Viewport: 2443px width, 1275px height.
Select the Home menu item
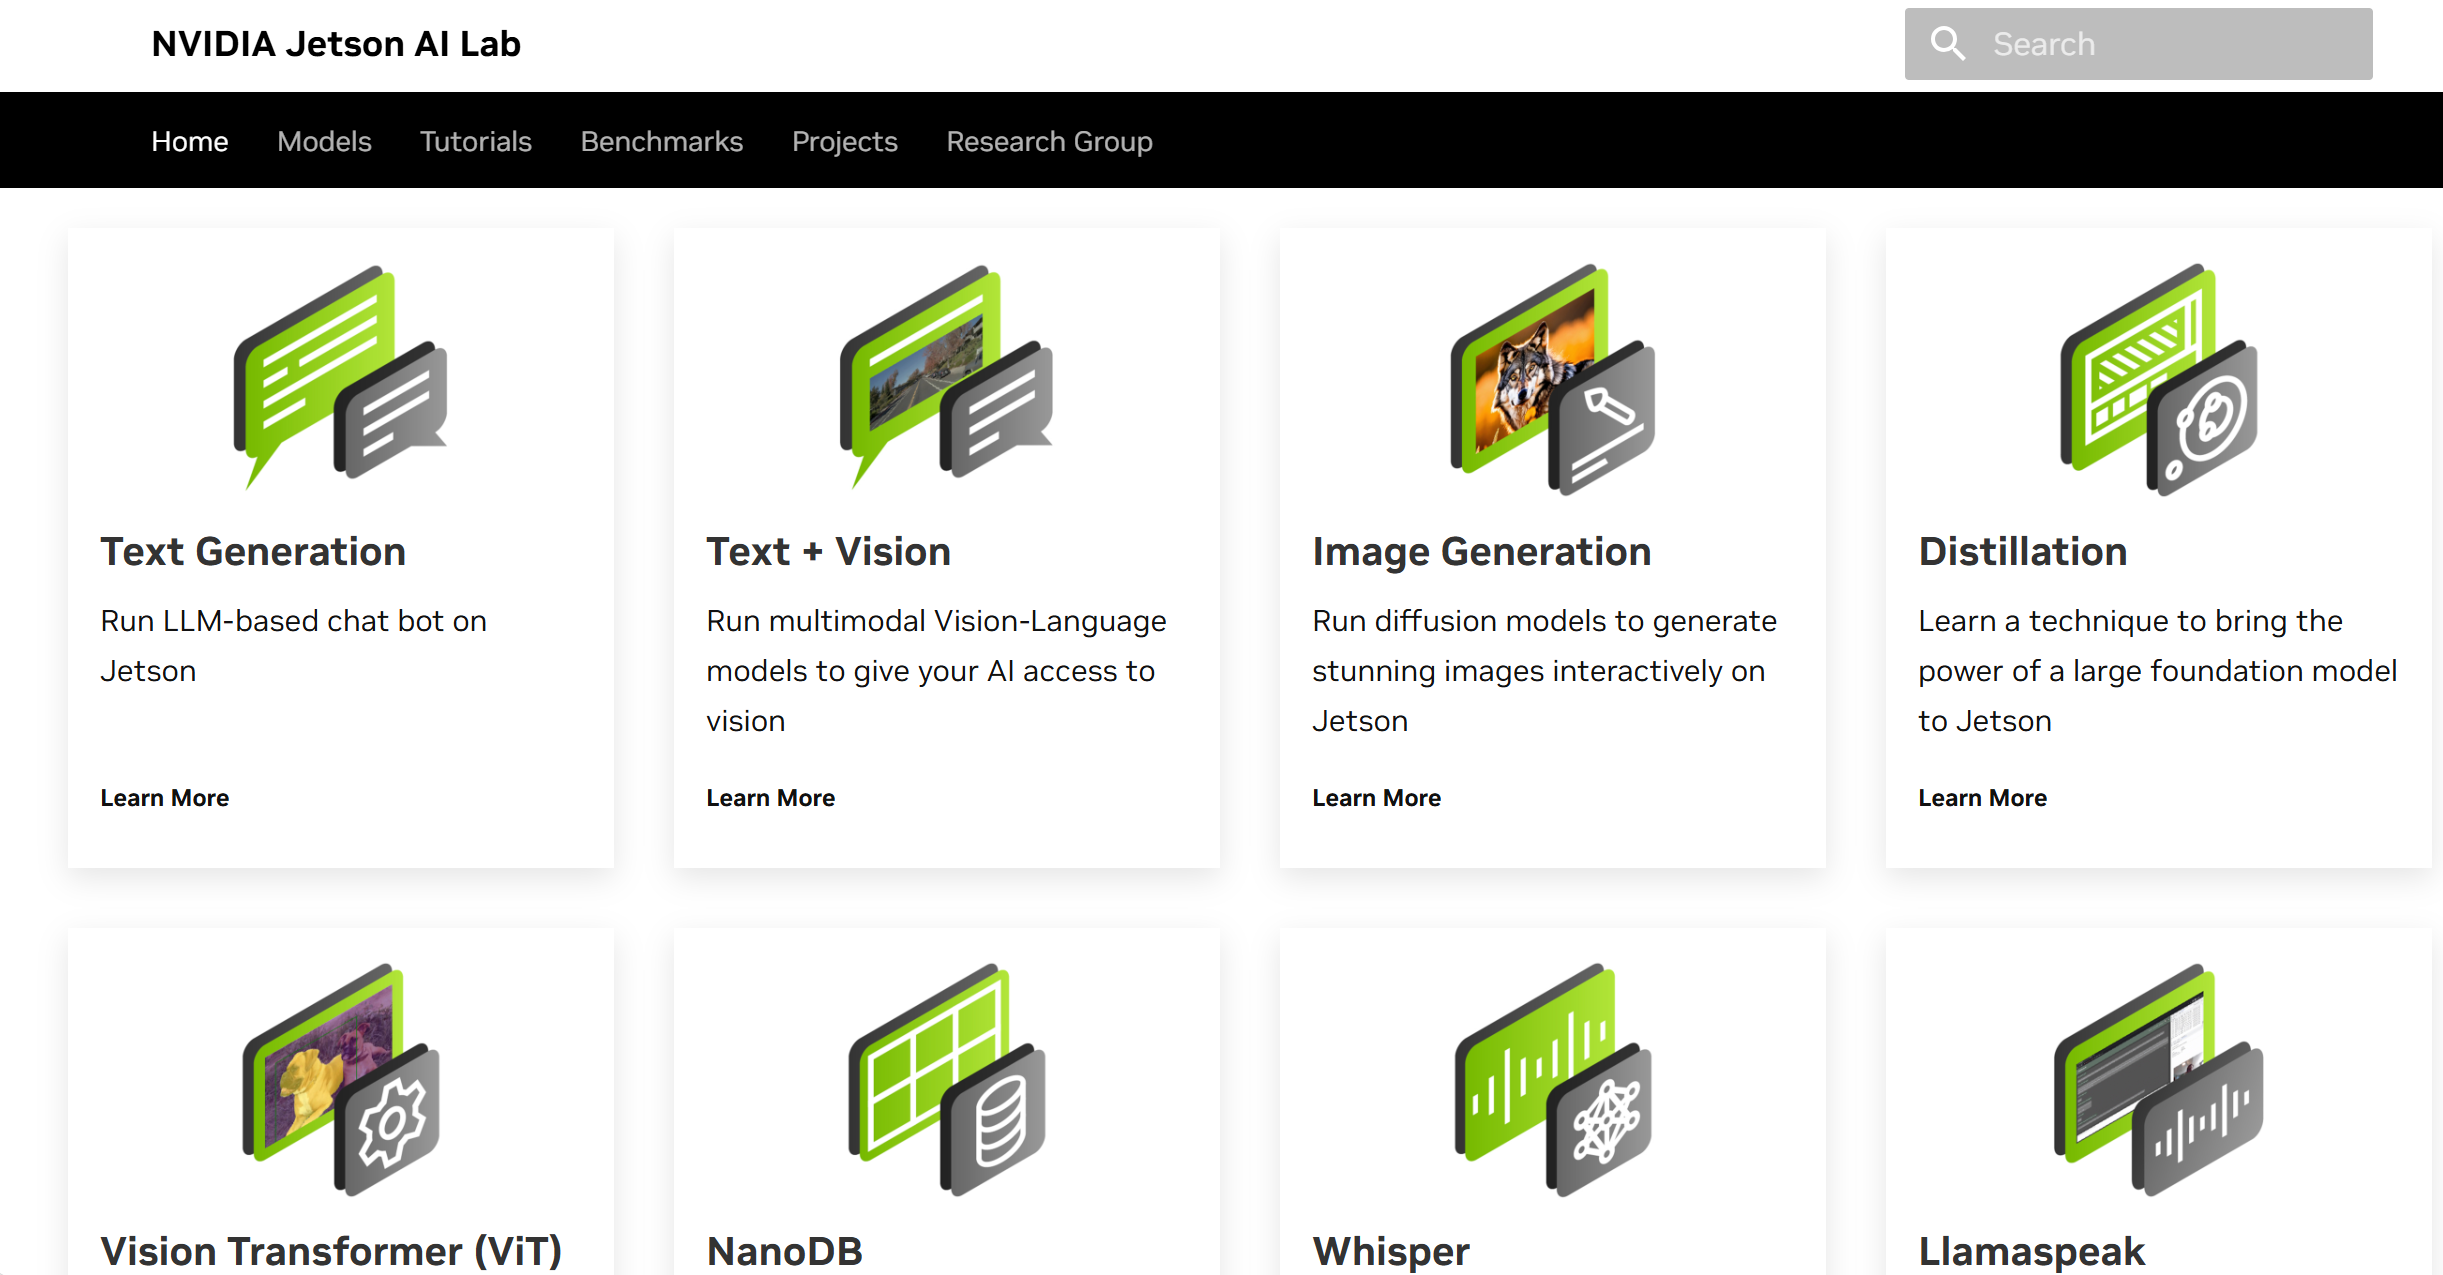click(189, 141)
